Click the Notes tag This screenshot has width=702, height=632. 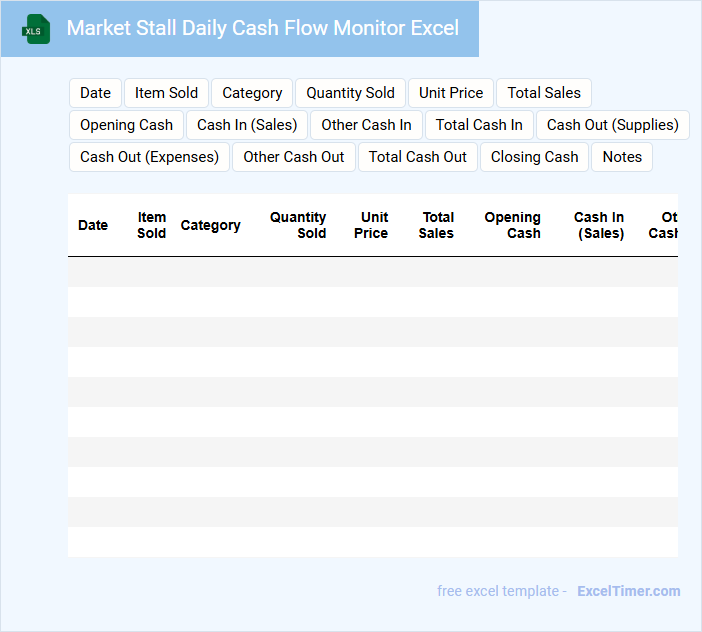tap(622, 157)
